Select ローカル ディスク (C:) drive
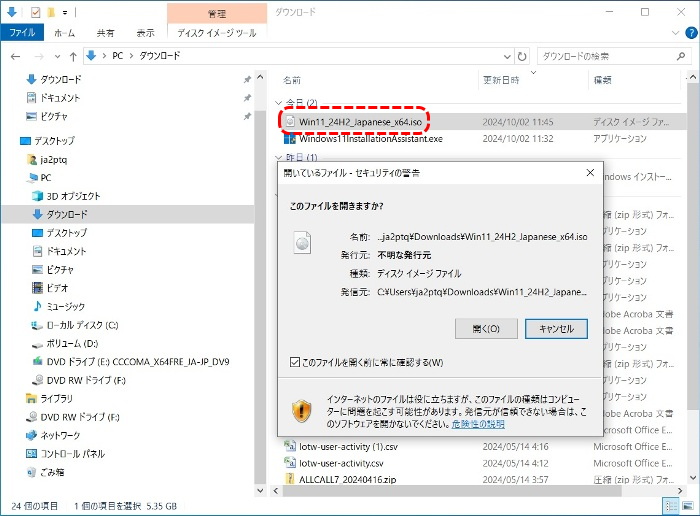Viewport: 700px width, 516px height. [76, 325]
